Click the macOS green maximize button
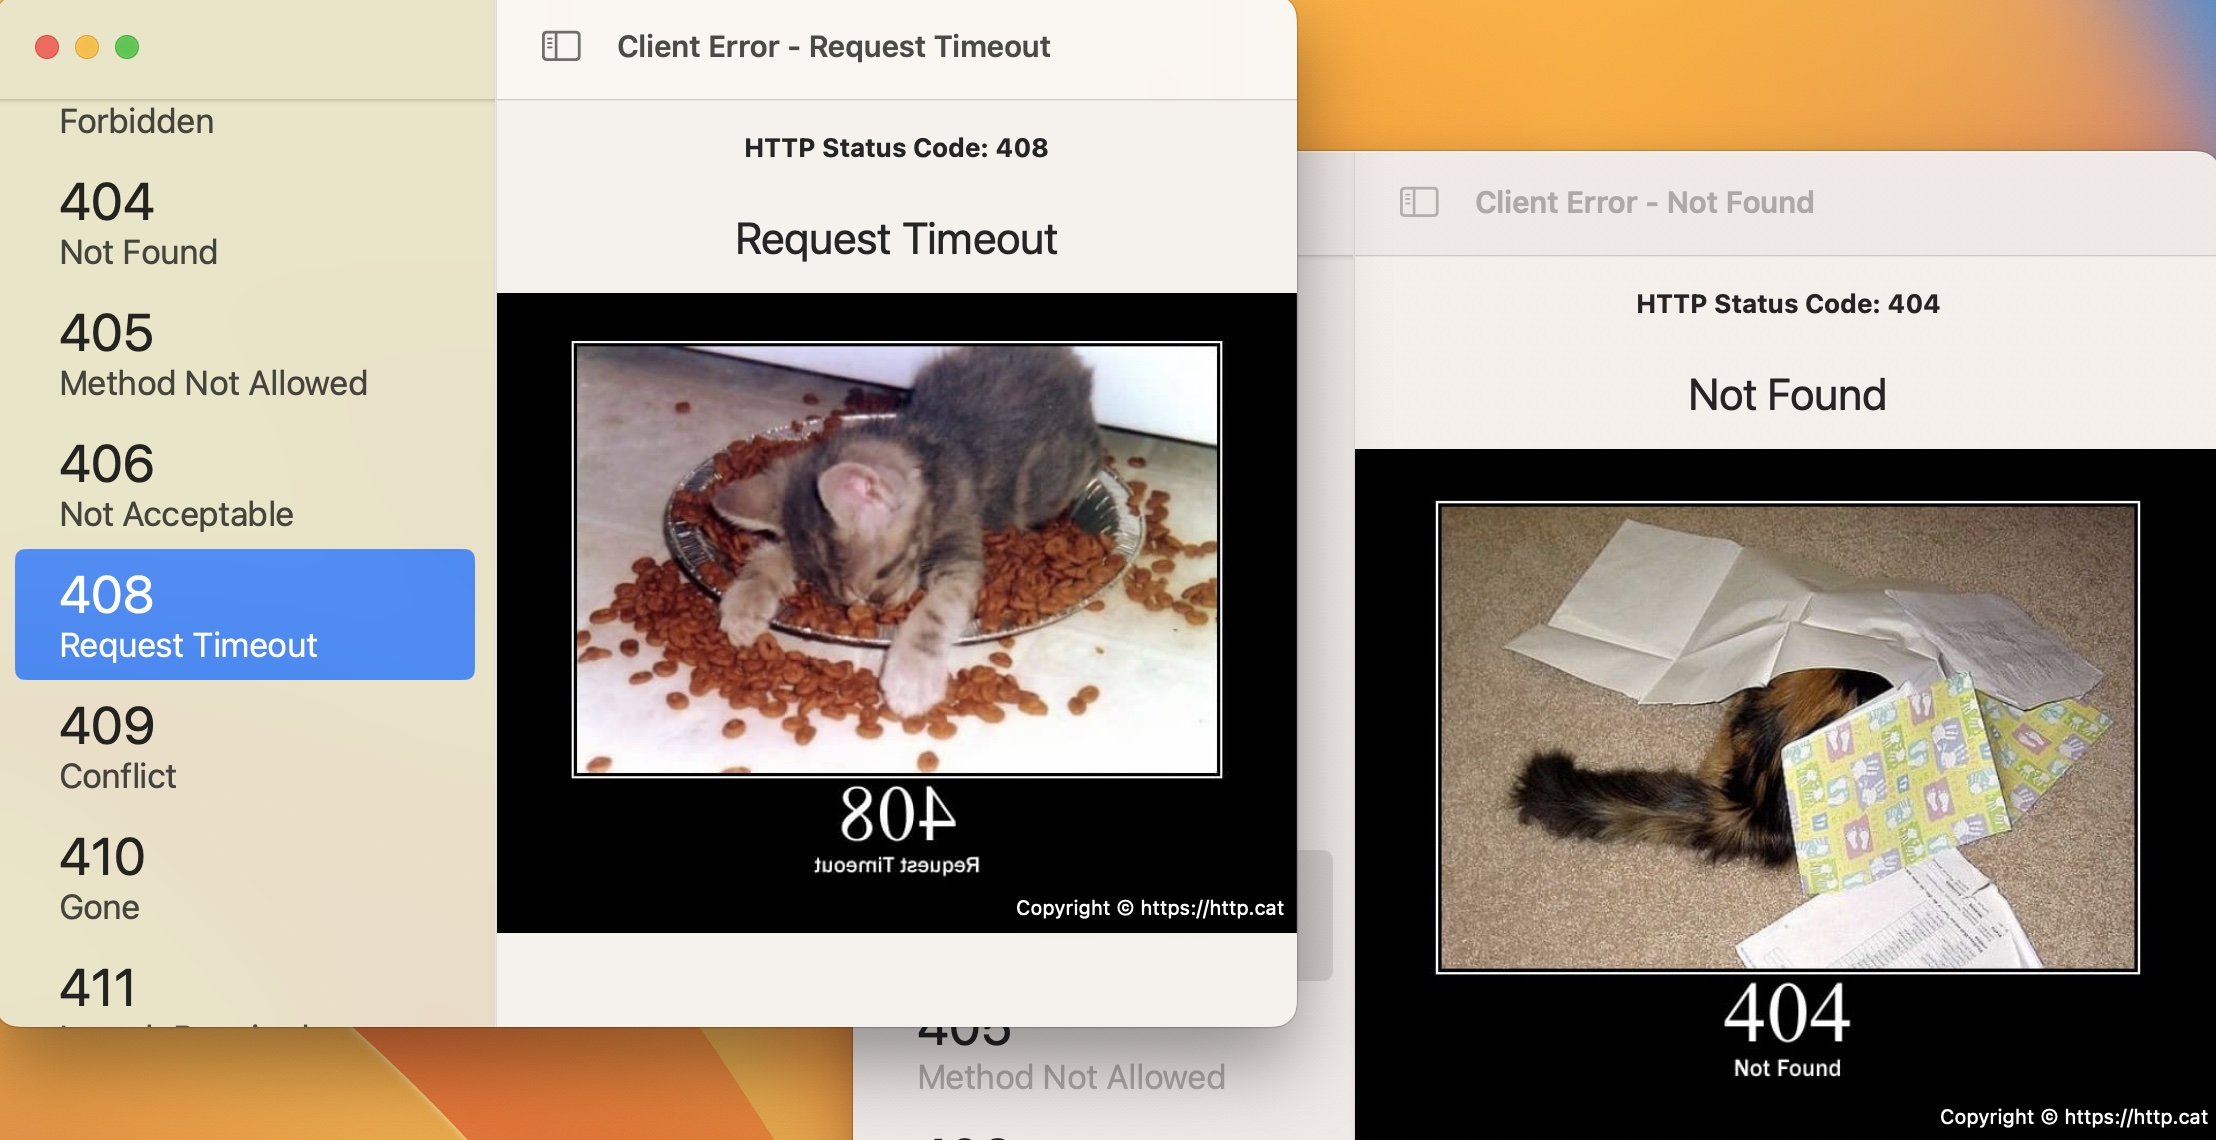2216x1140 pixels. [x=127, y=44]
